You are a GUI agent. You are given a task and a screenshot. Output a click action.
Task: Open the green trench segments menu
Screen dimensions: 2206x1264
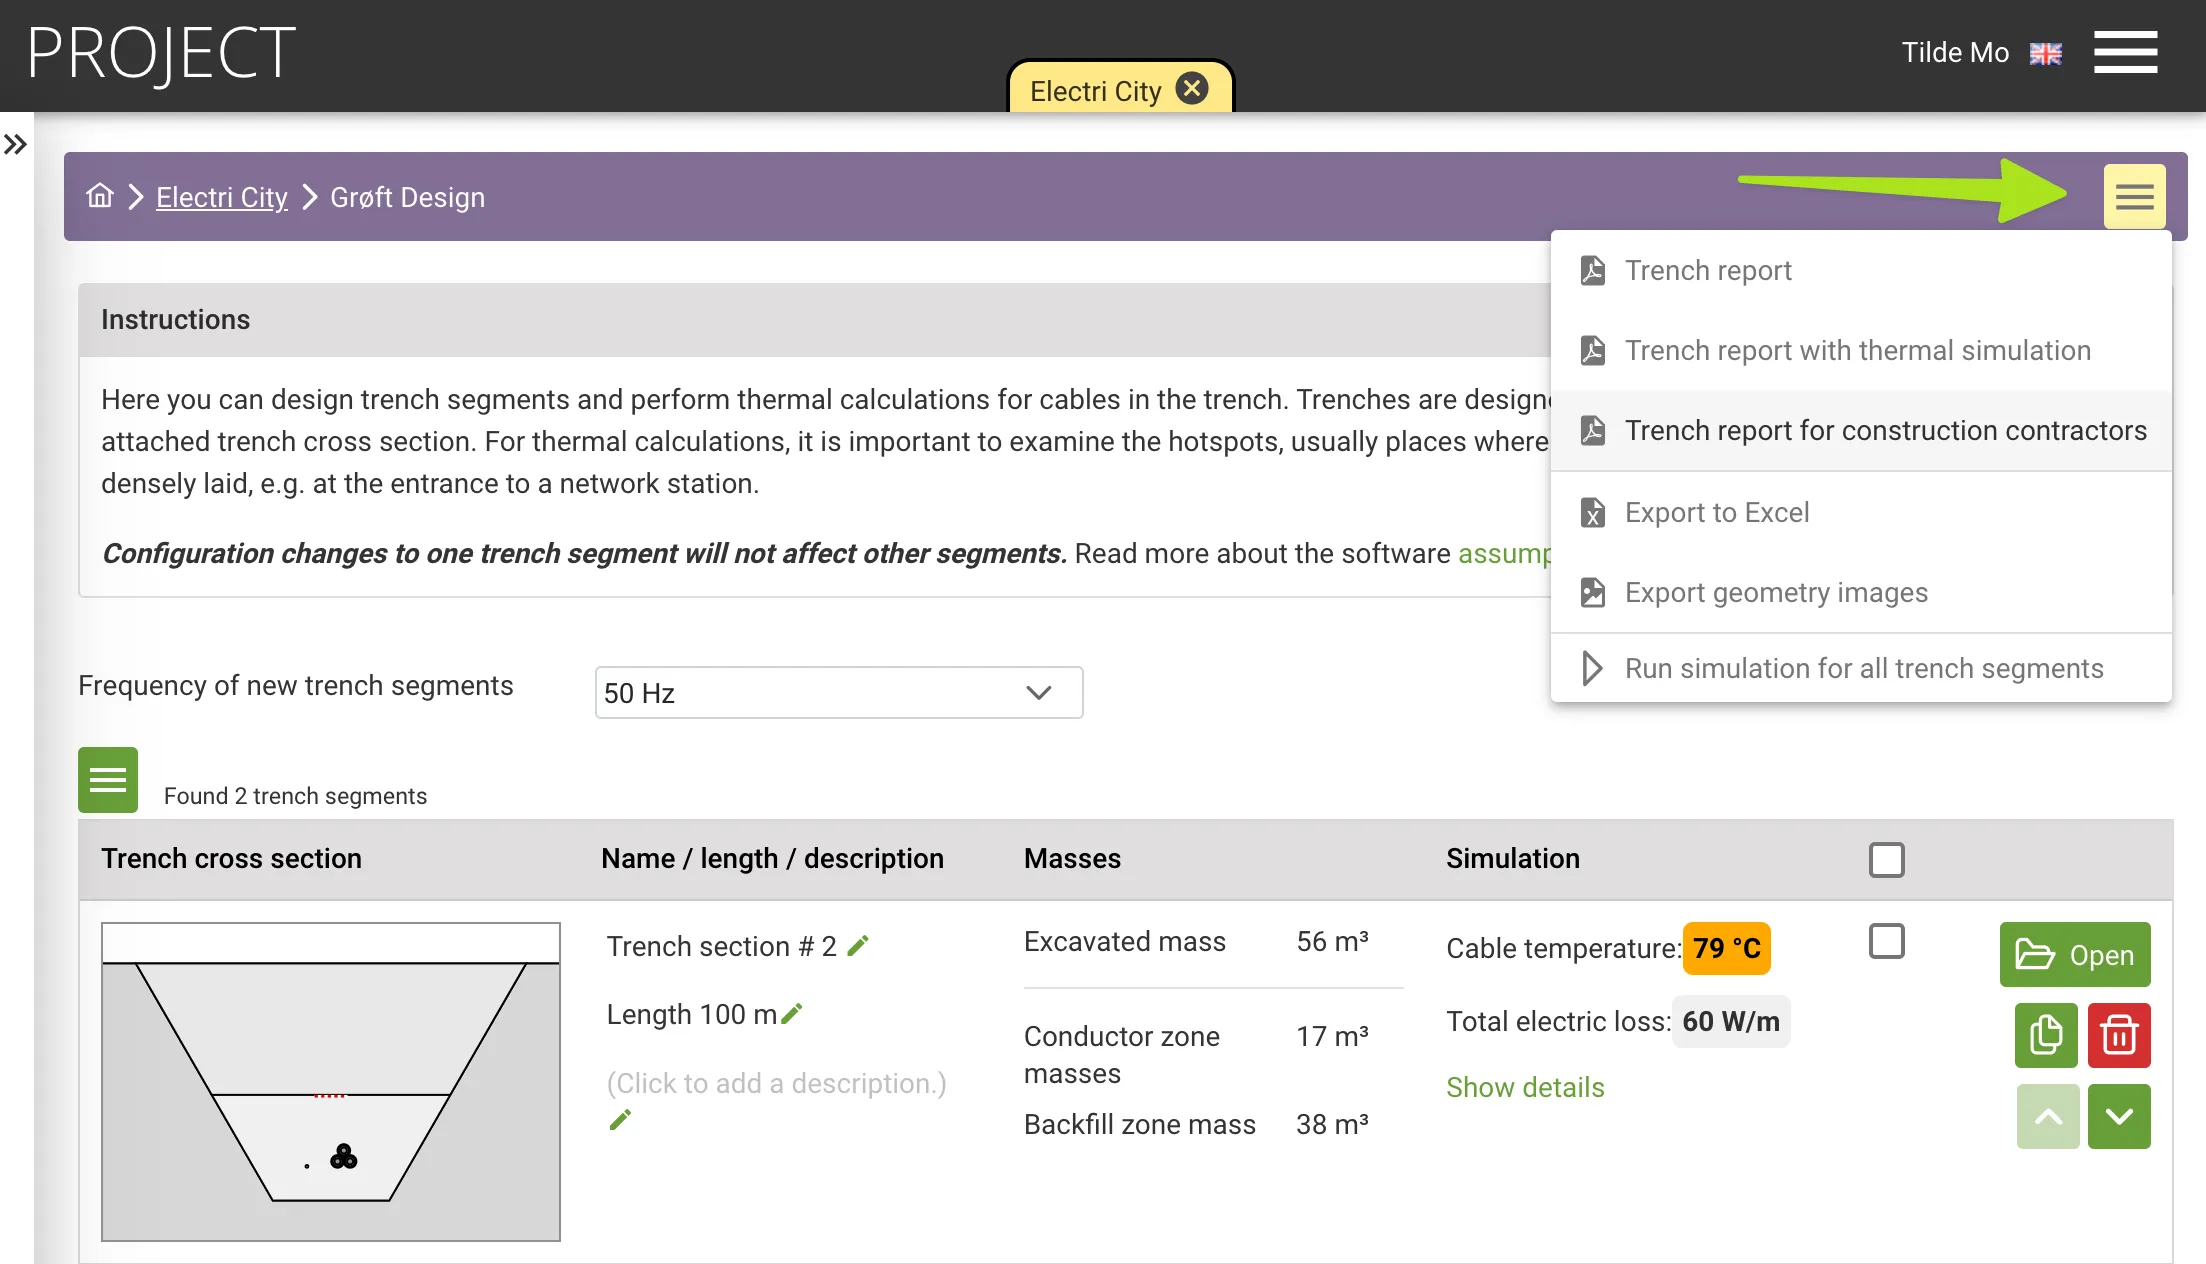pyautogui.click(x=108, y=779)
